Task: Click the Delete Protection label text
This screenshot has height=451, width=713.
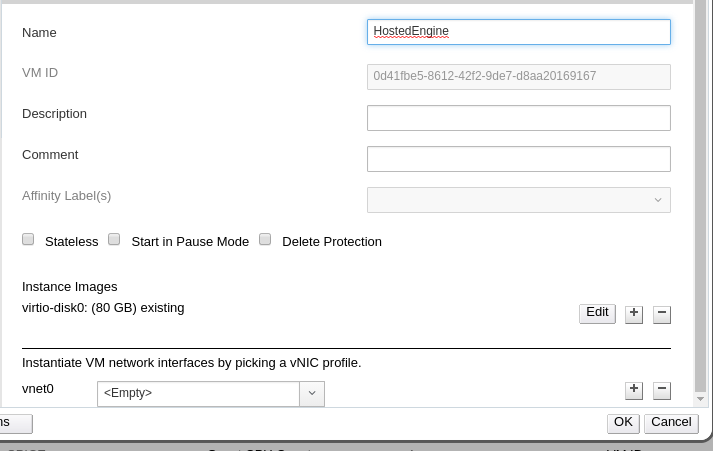Action: [x=331, y=242]
